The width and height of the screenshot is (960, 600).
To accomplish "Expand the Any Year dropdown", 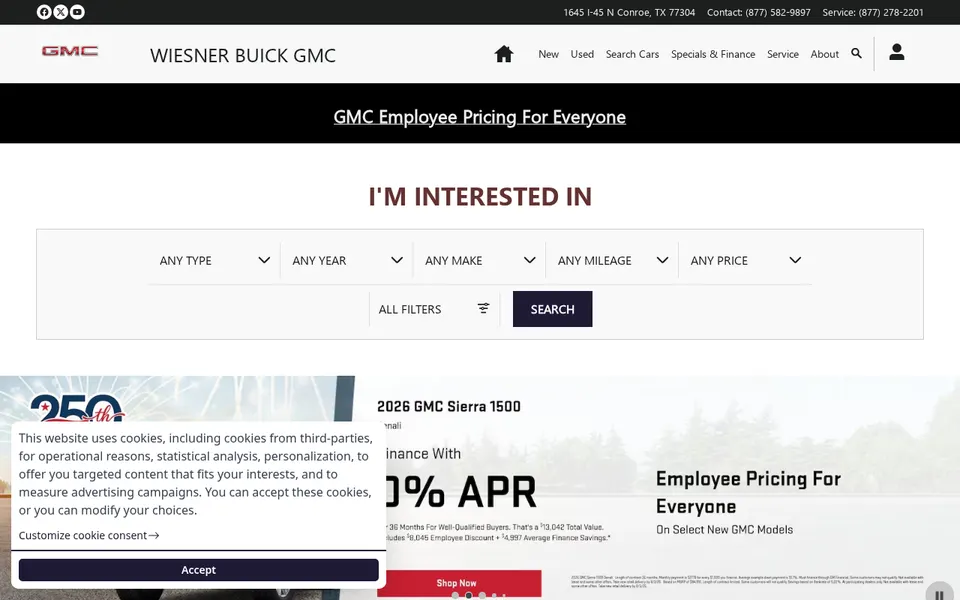I will click(347, 260).
